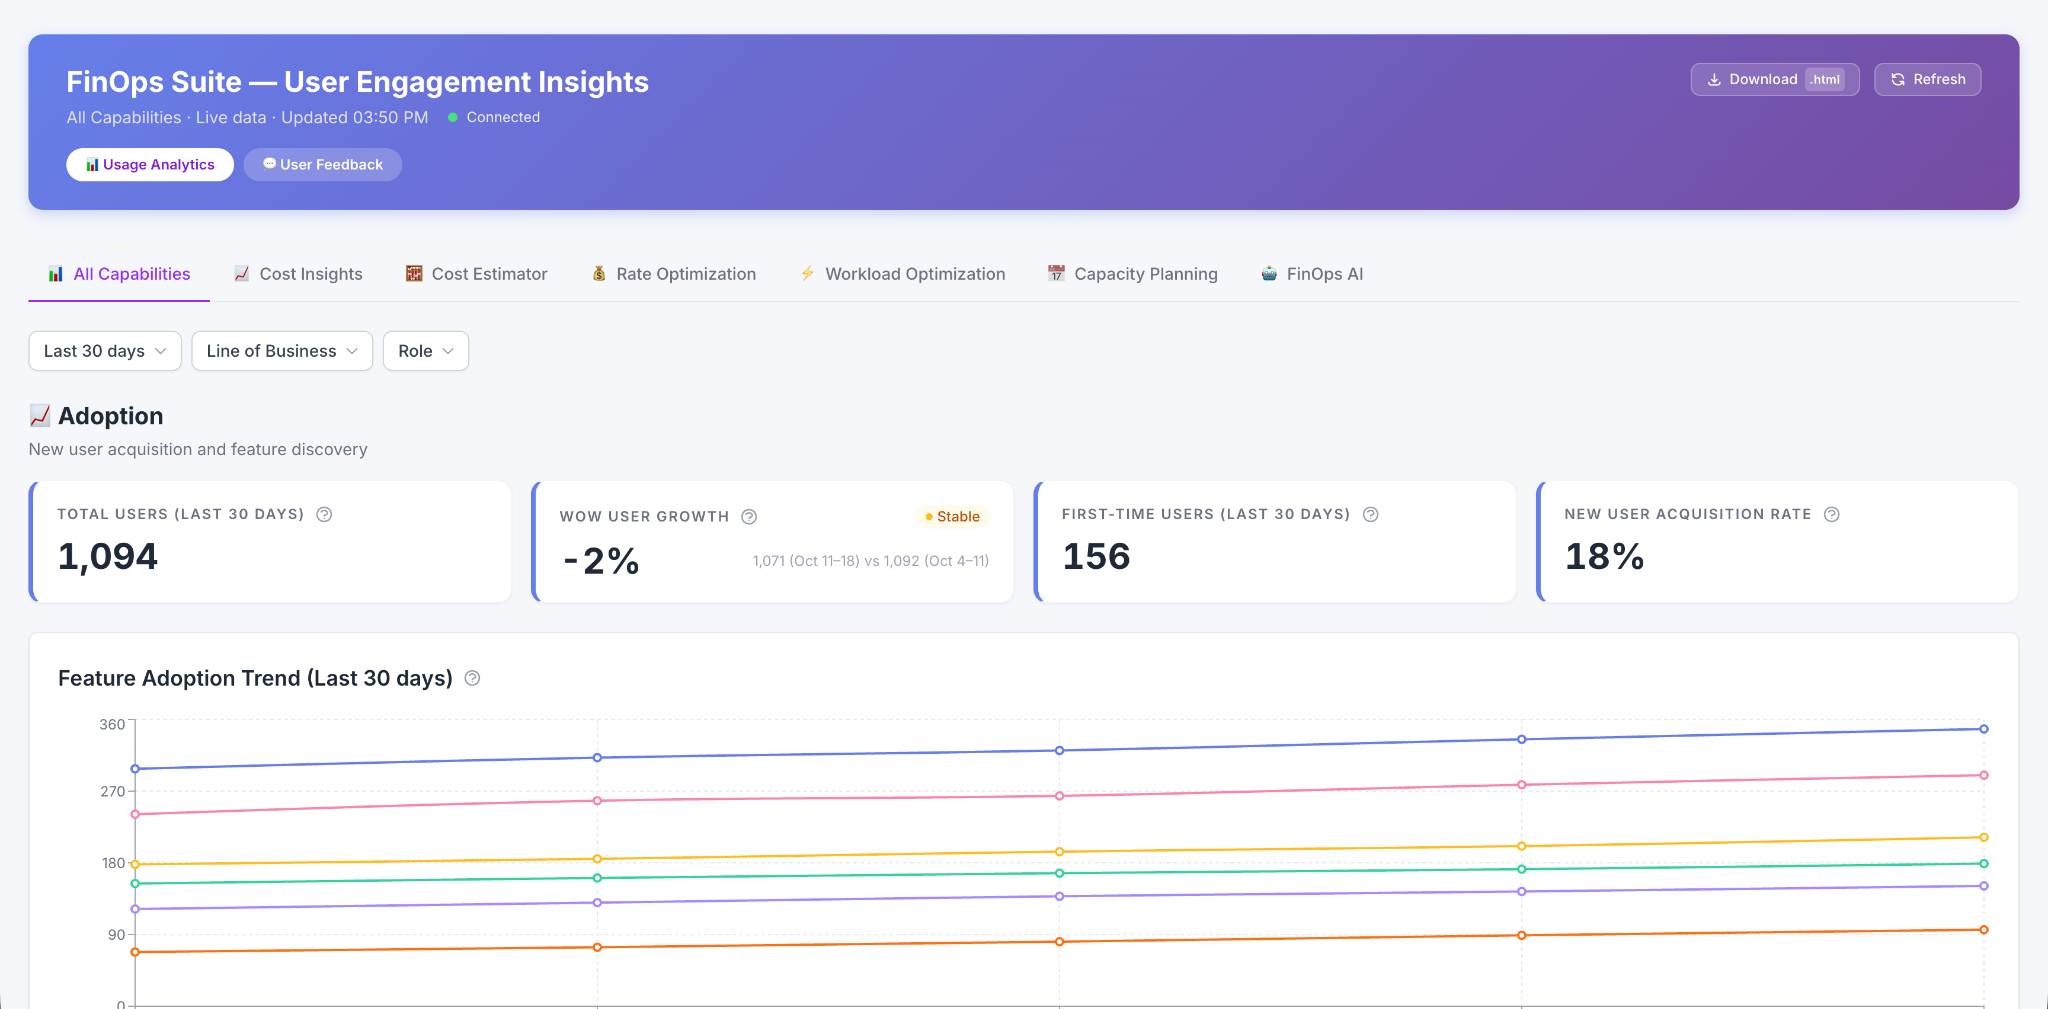
Task: Refresh the dashboard data
Action: (1928, 80)
